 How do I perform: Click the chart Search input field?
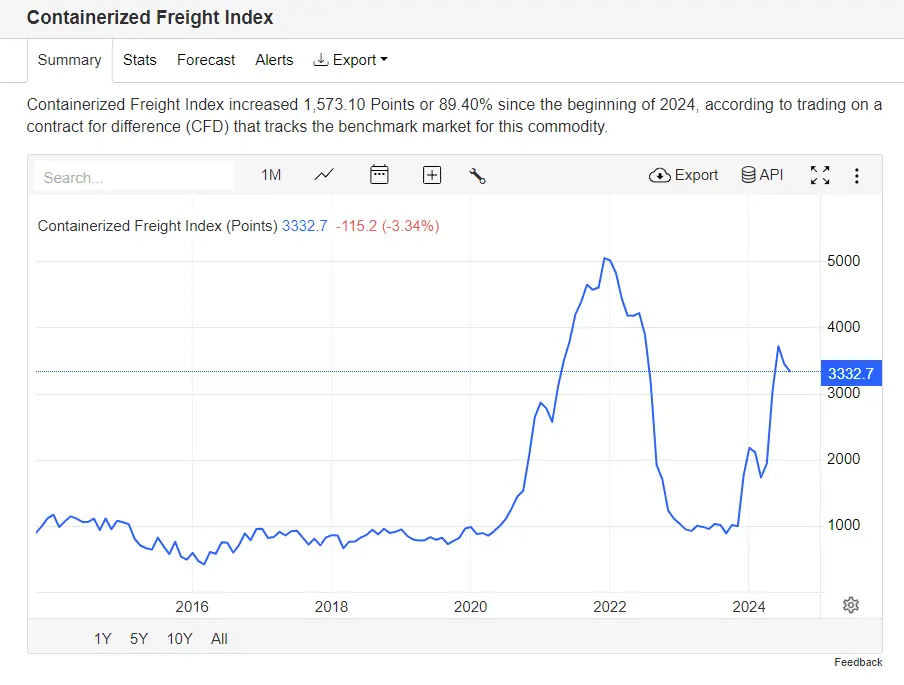coord(134,177)
